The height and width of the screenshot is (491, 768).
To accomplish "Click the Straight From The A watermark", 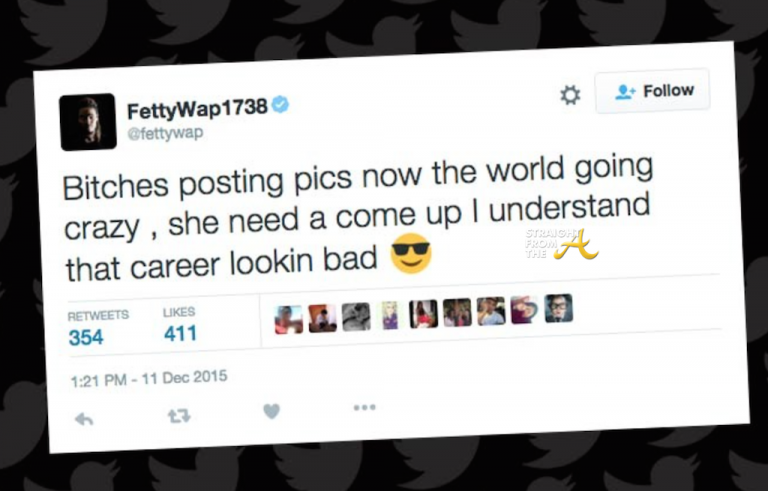I will coord(561,244).
